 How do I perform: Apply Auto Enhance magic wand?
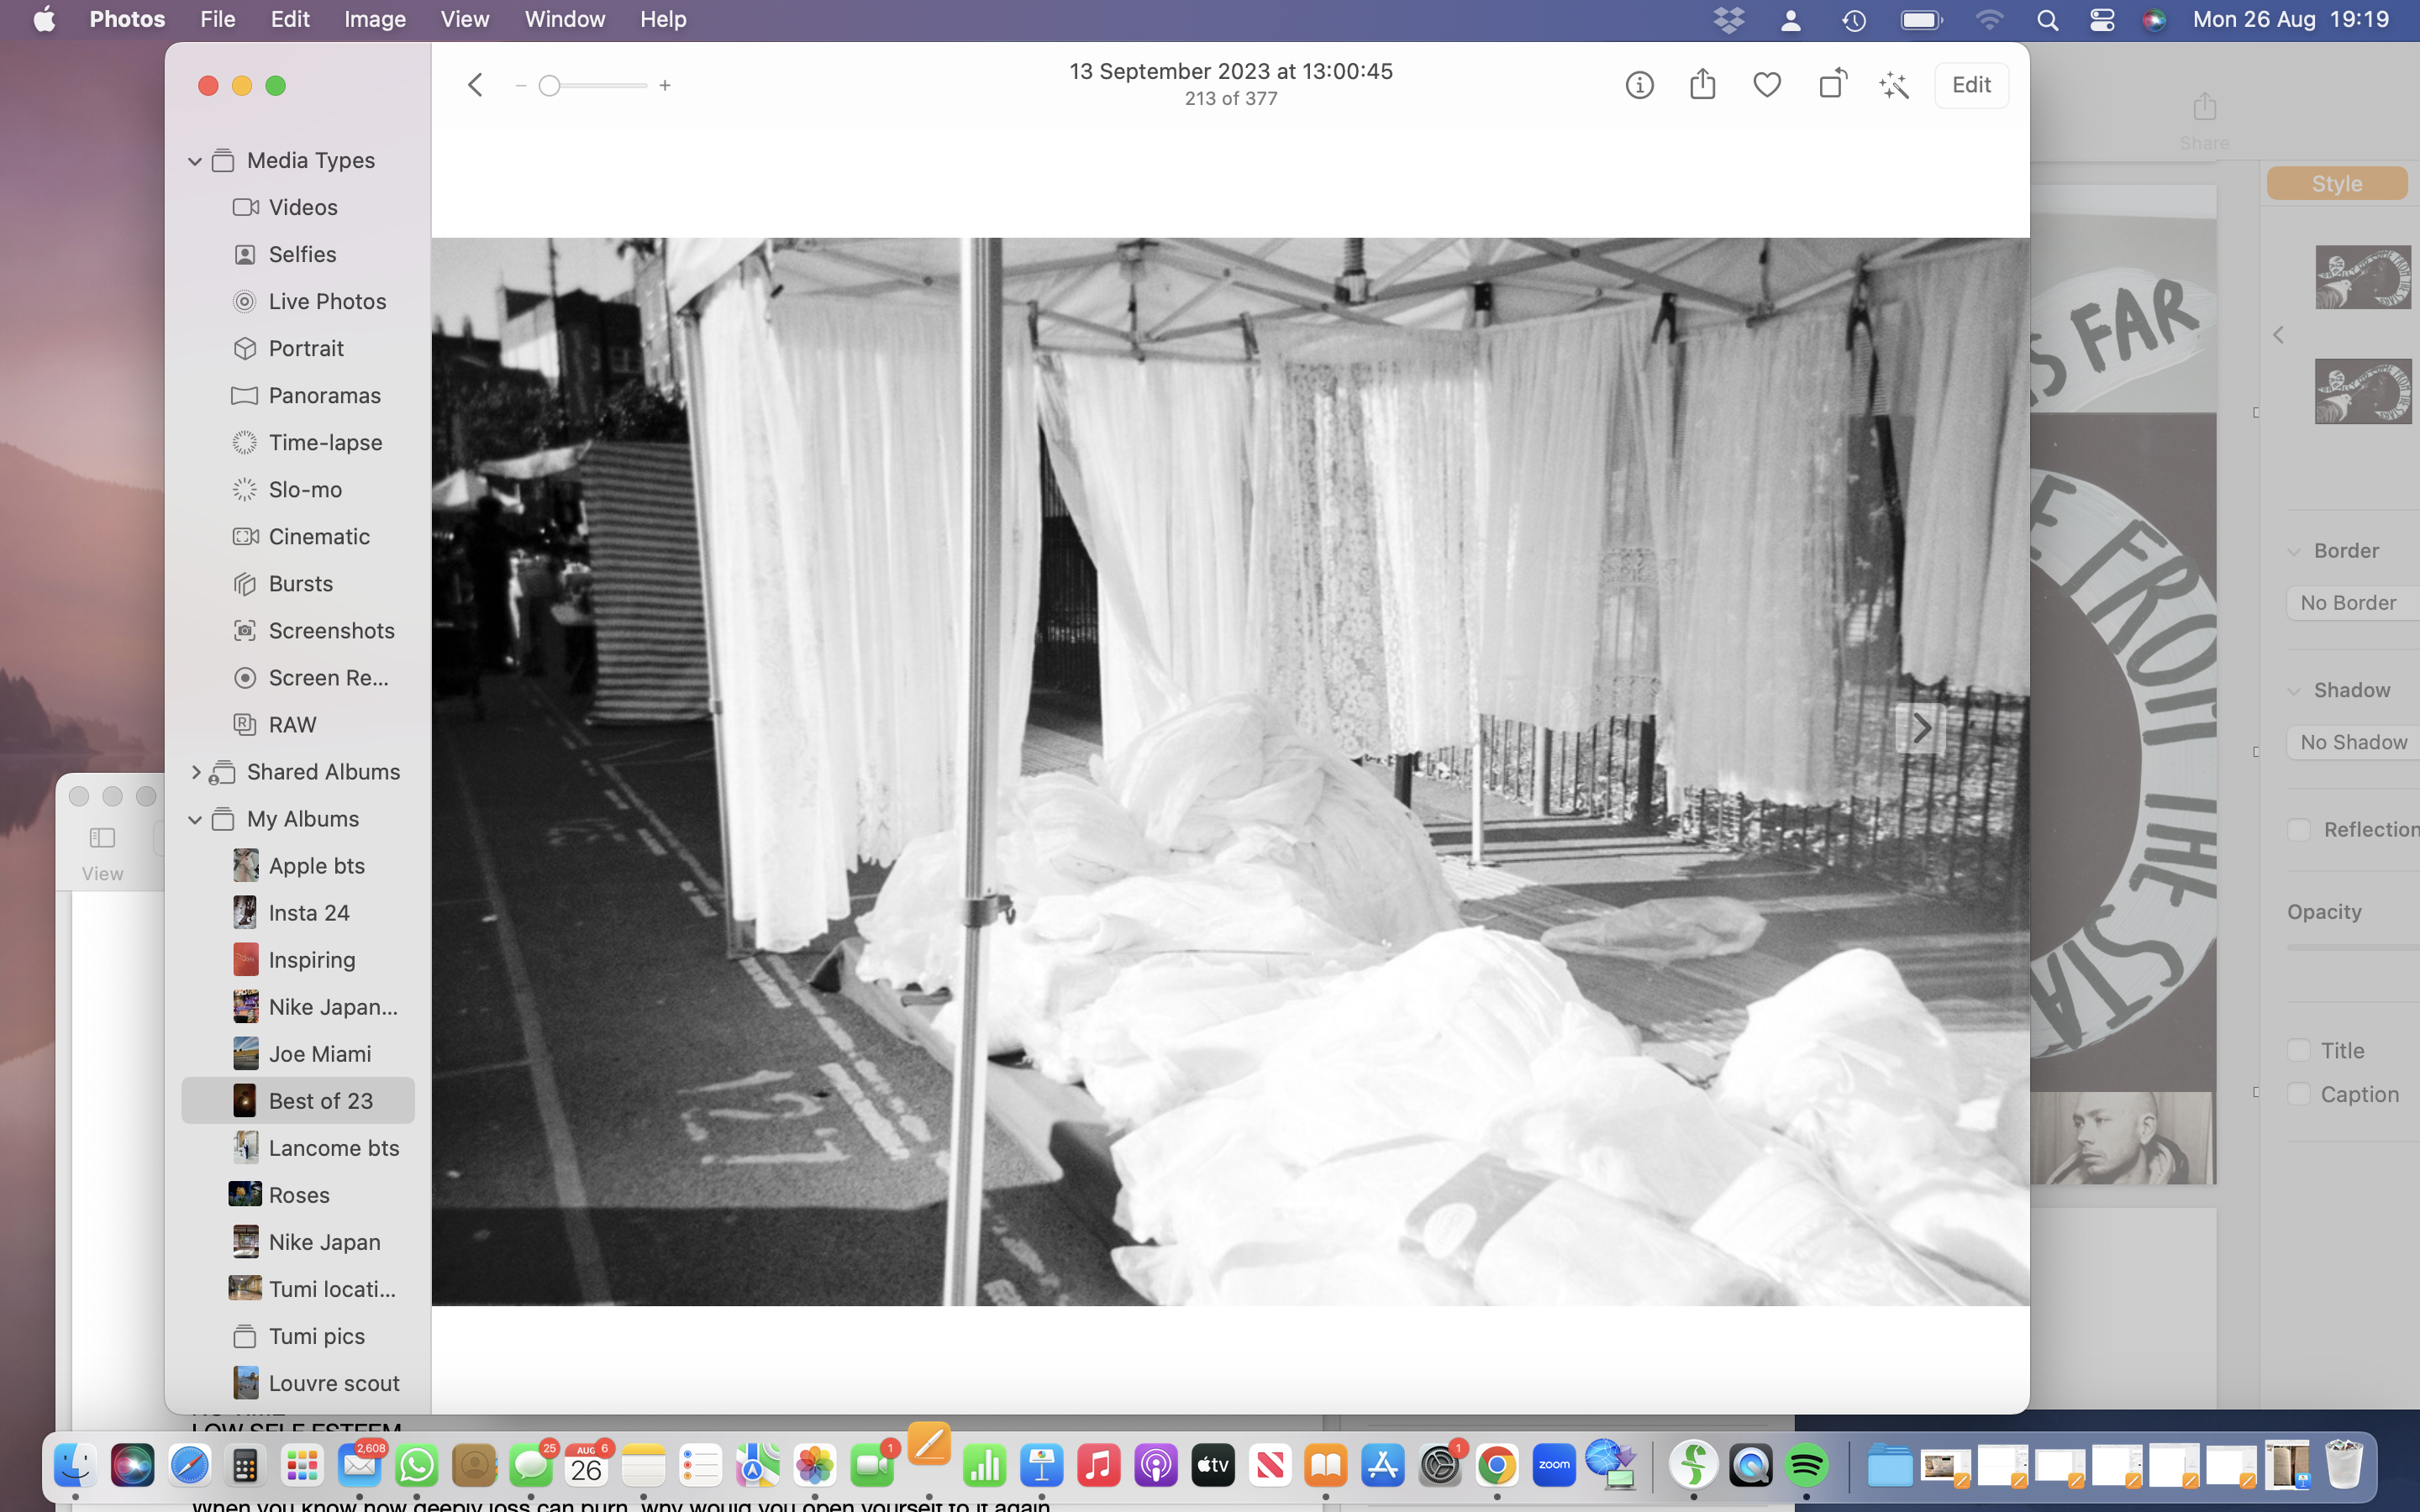coord(1894,86)
